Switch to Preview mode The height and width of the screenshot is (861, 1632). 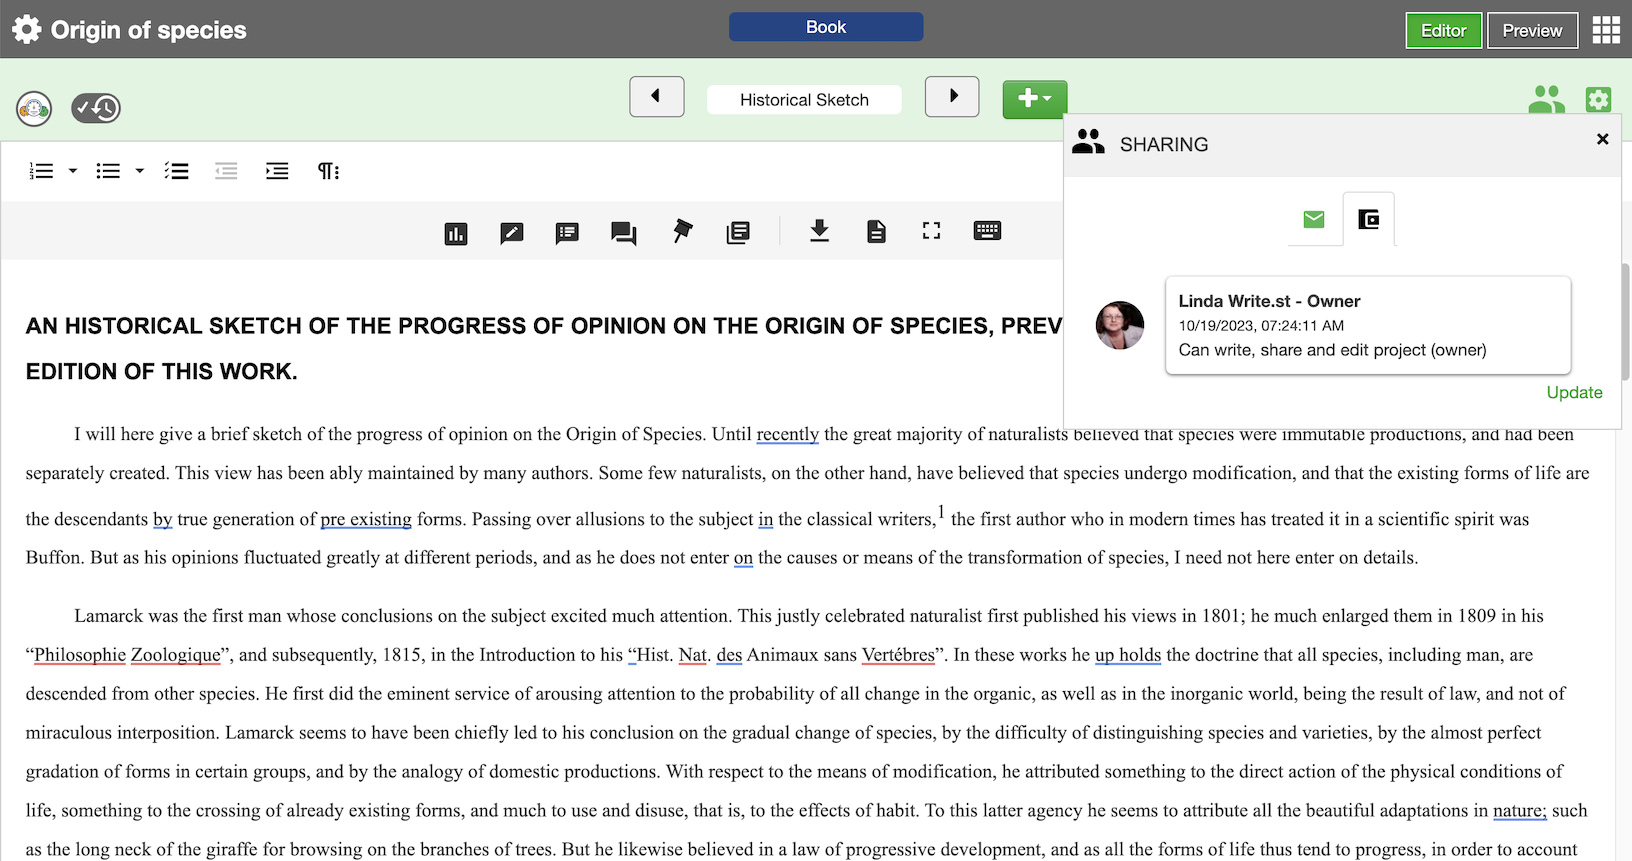point(1532,30)
